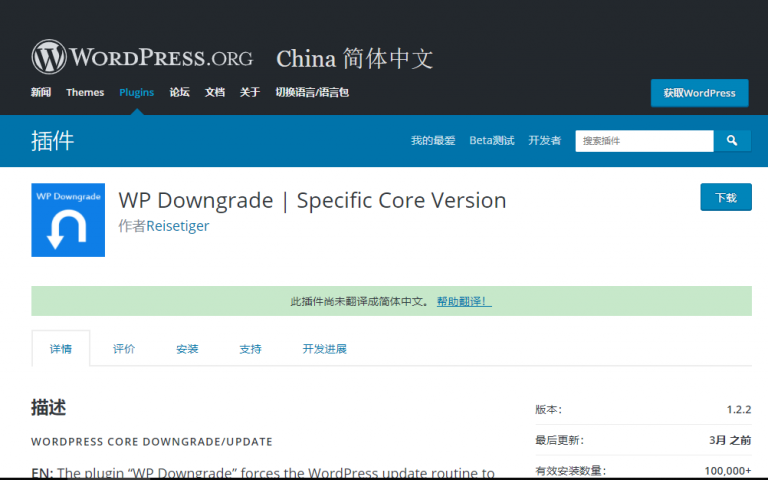Click the 100,000+ installs value
The height and width of the screenshot is (480, 768).
tap(728, 471)
